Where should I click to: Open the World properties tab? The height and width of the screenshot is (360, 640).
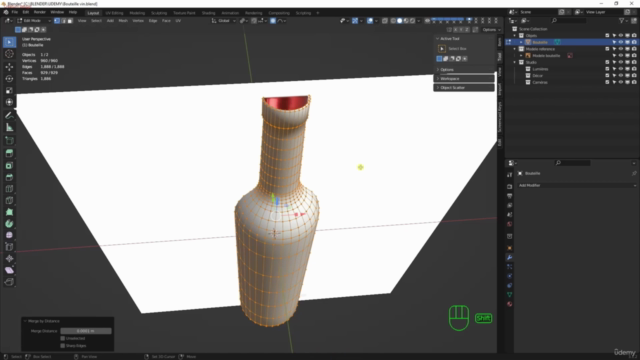tap(509, 224)
